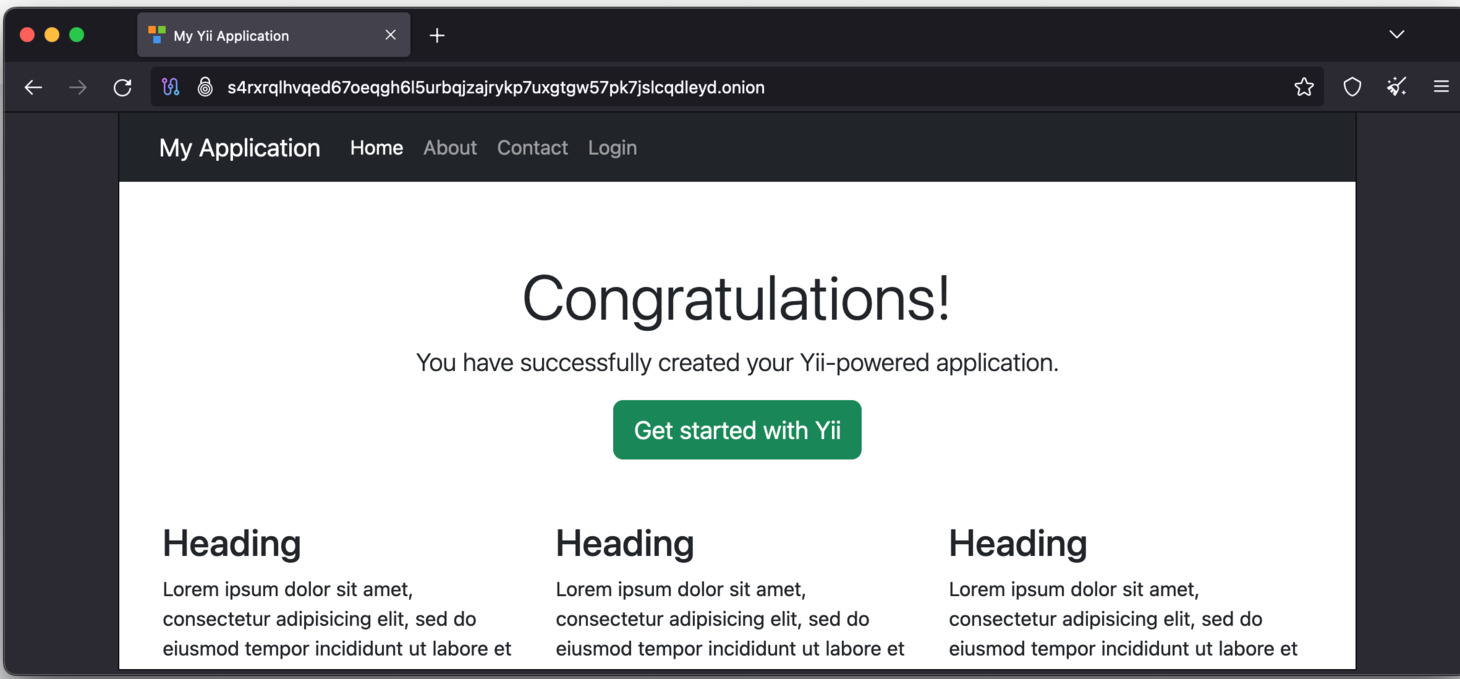Open the About page in the navbar
This screenshot has width=1460, height=679.
(449, 147)
